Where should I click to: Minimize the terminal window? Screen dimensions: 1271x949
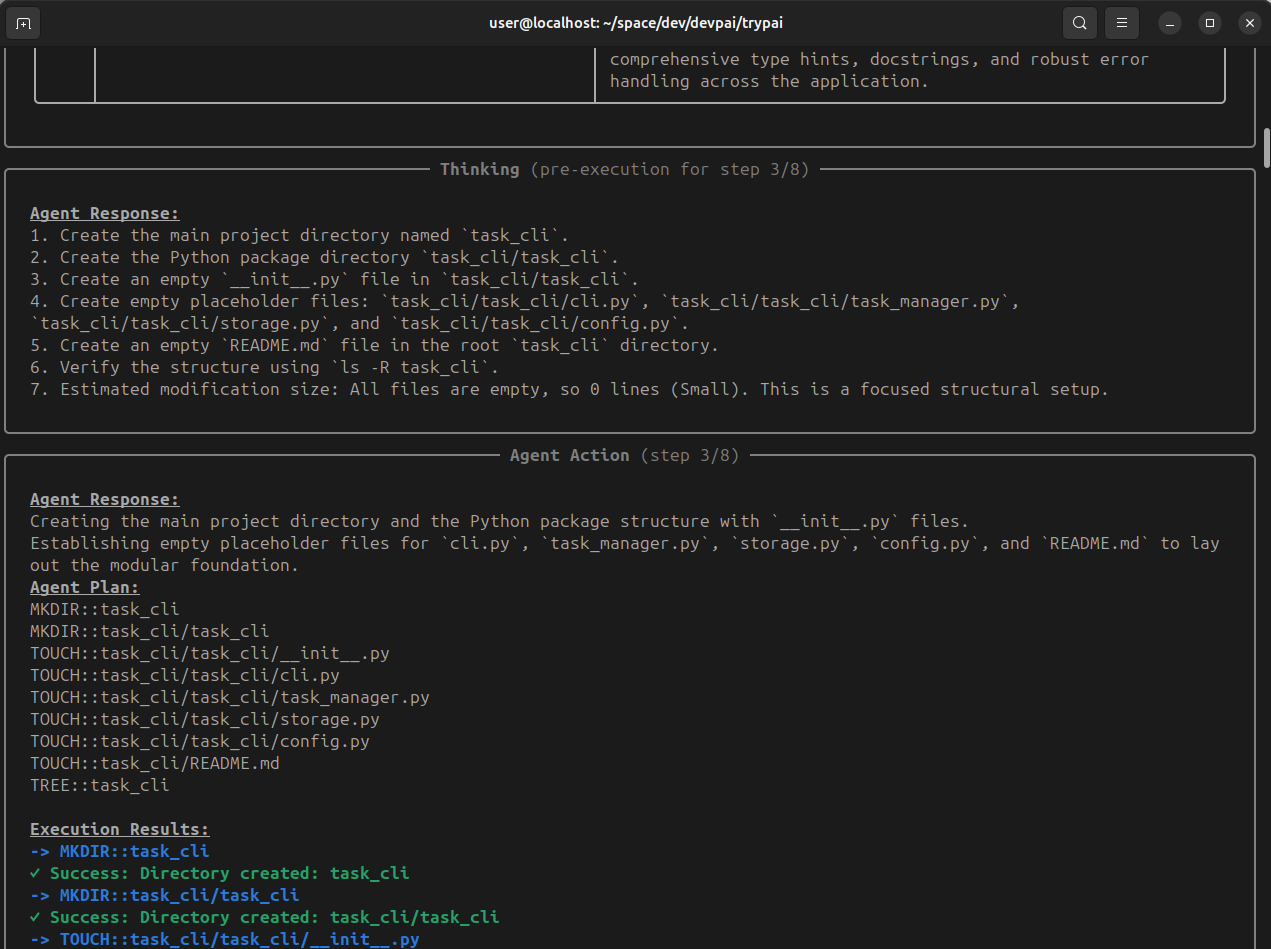coord(1170,23)
